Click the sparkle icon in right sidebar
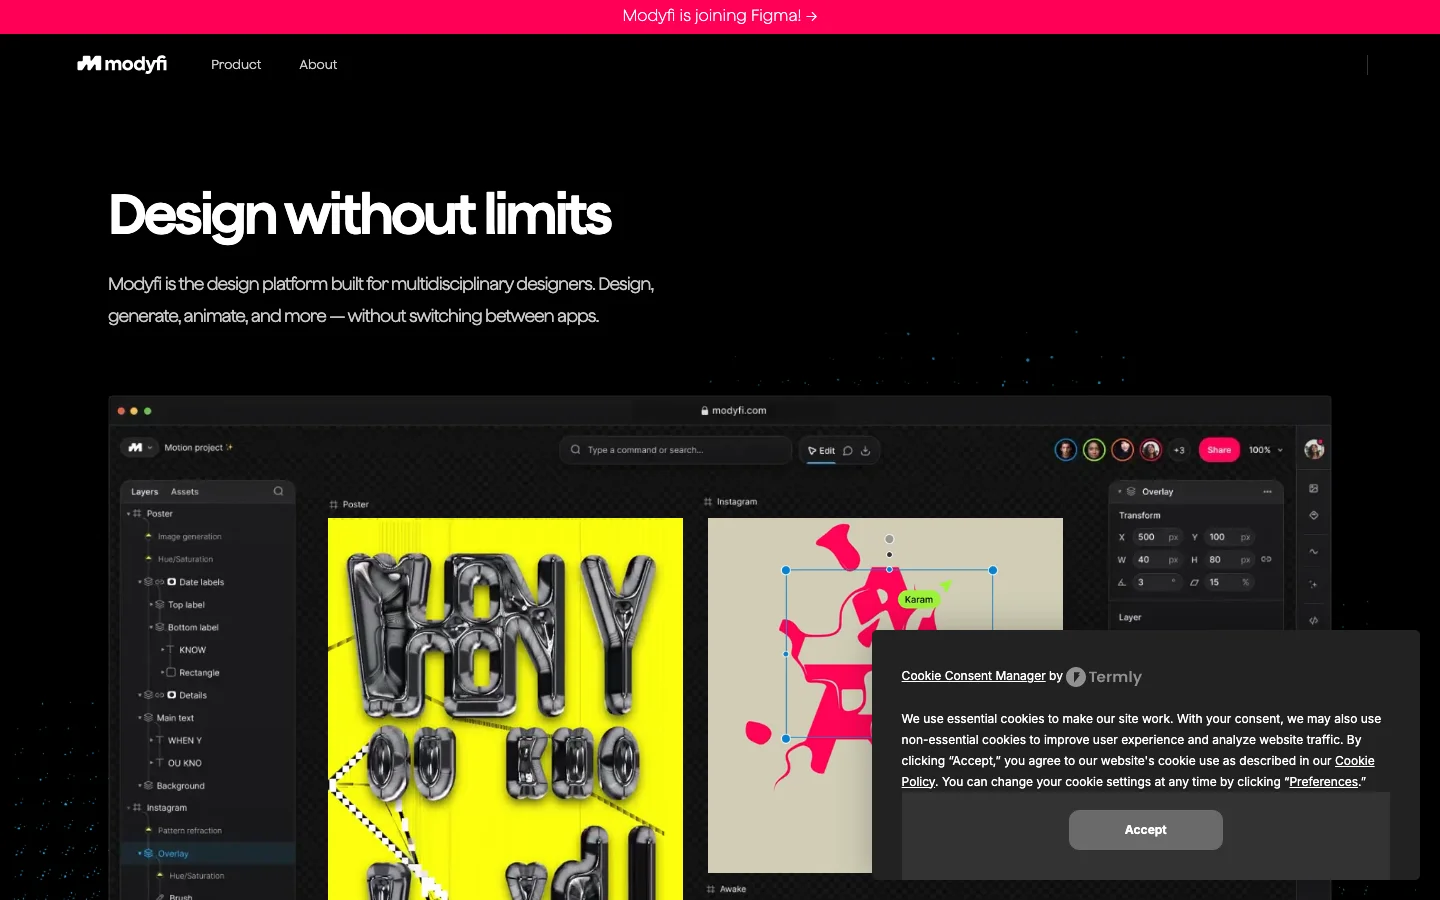Viewport: 1440px width, 900px height. pos(1314,584)
